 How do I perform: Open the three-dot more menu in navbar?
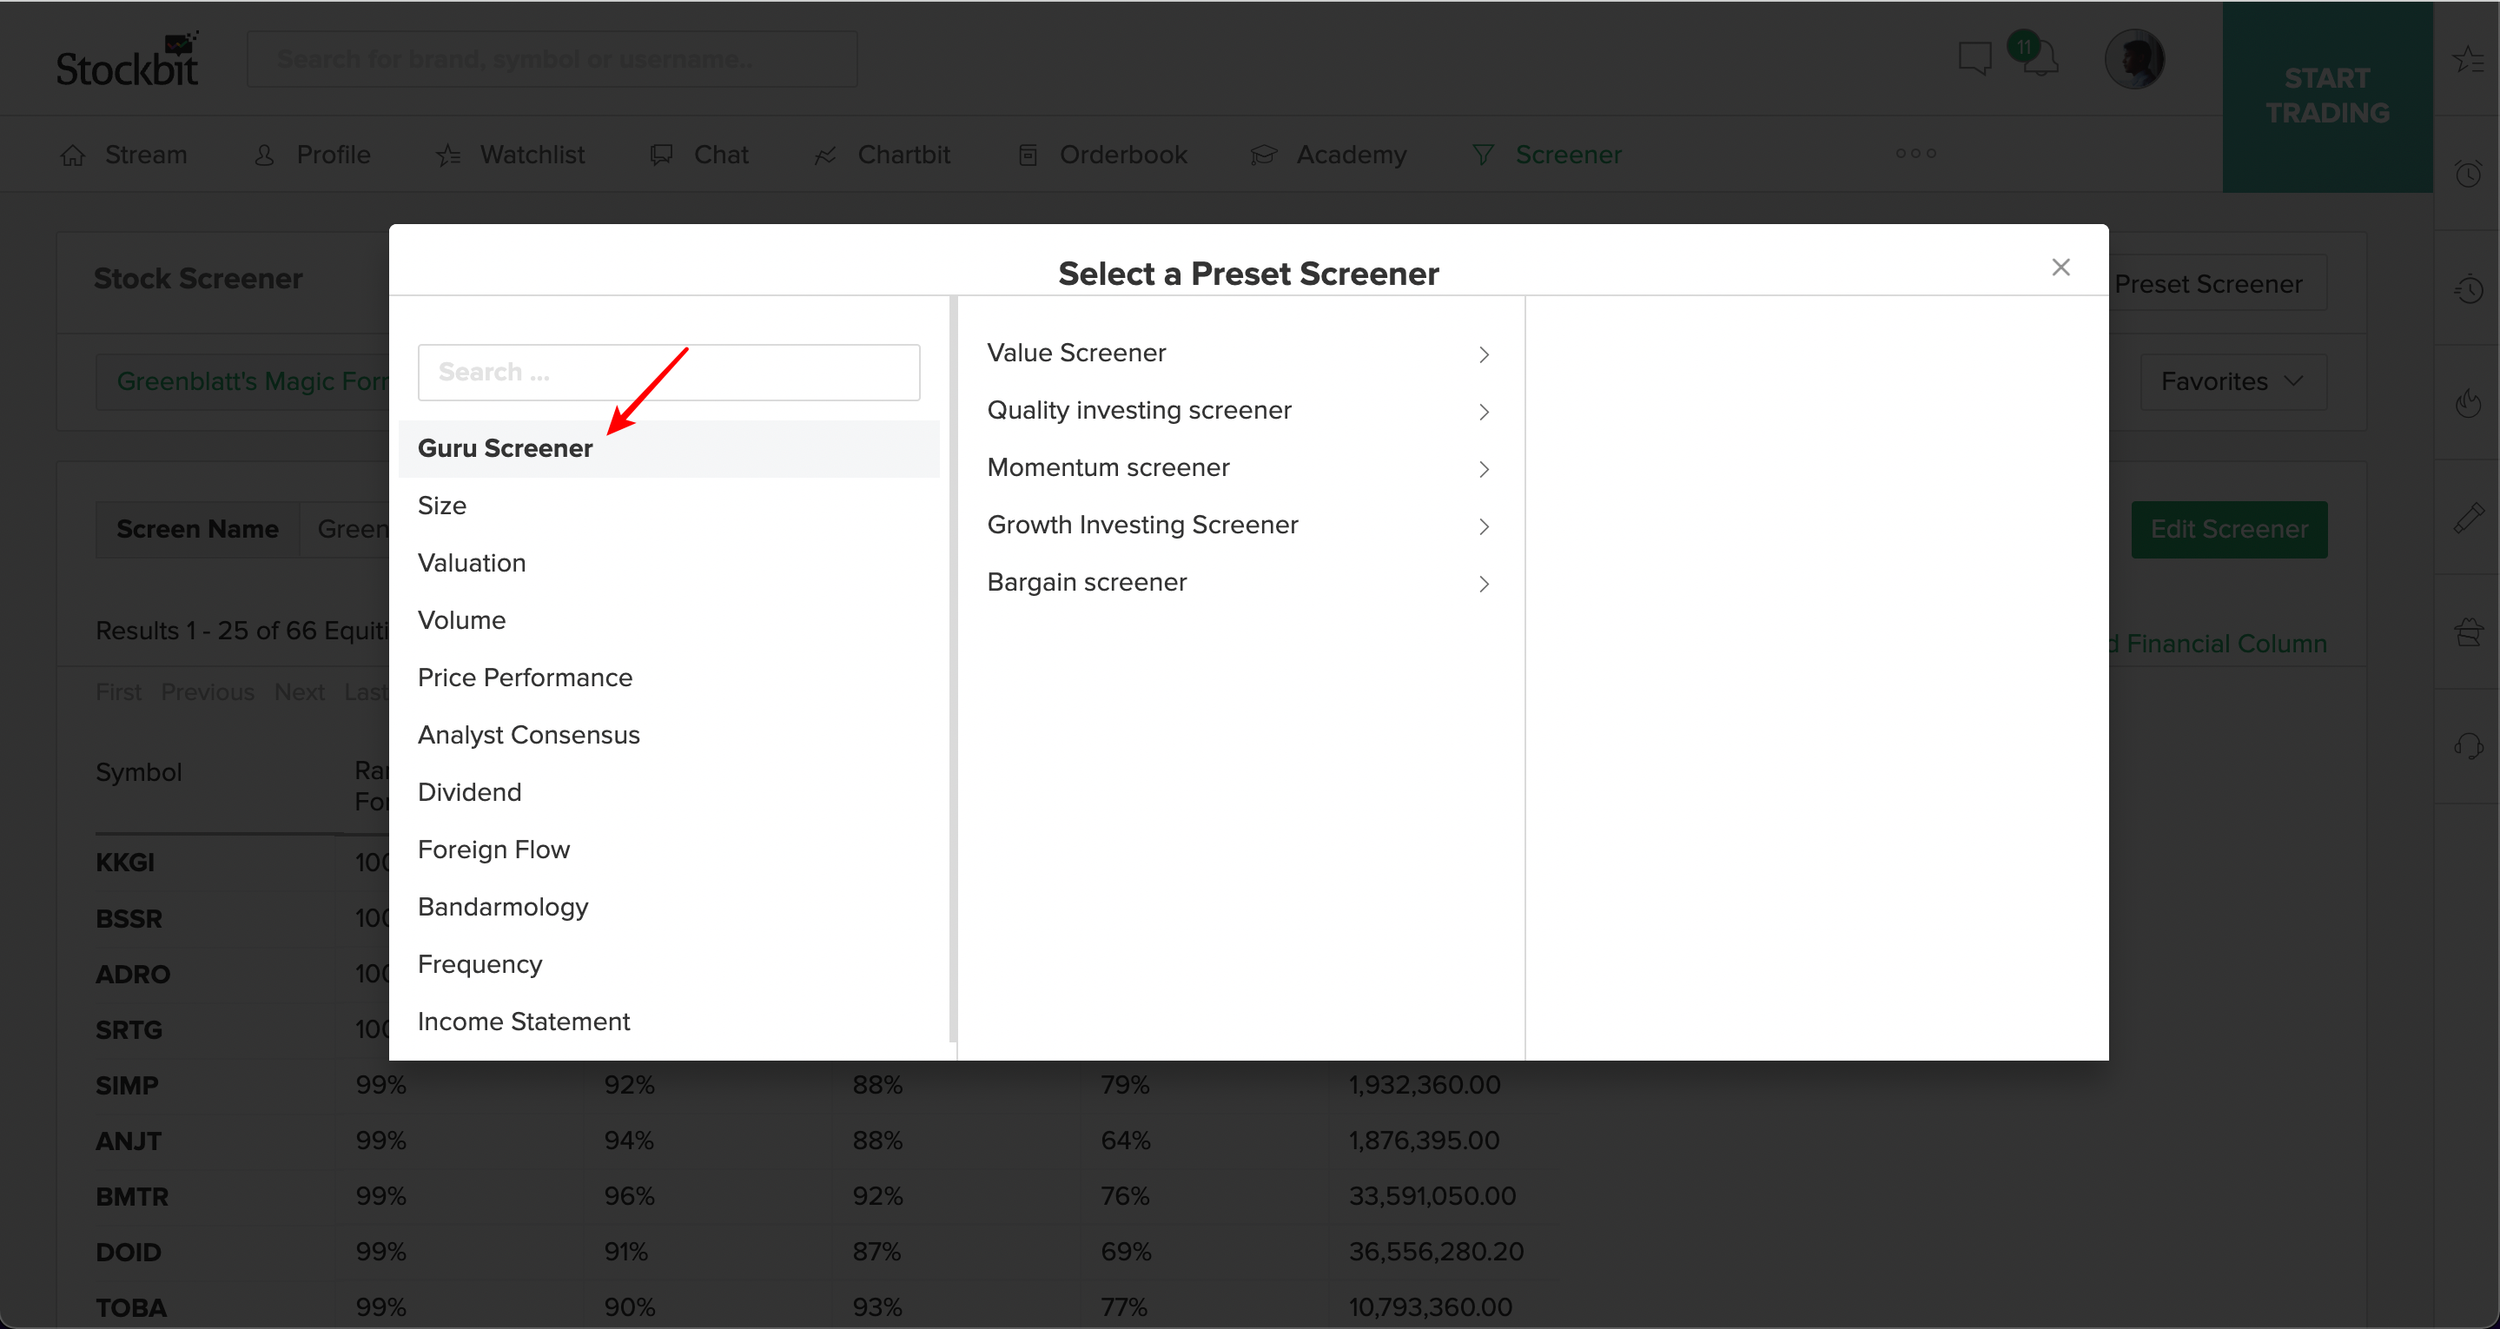tap(1916, 154)
